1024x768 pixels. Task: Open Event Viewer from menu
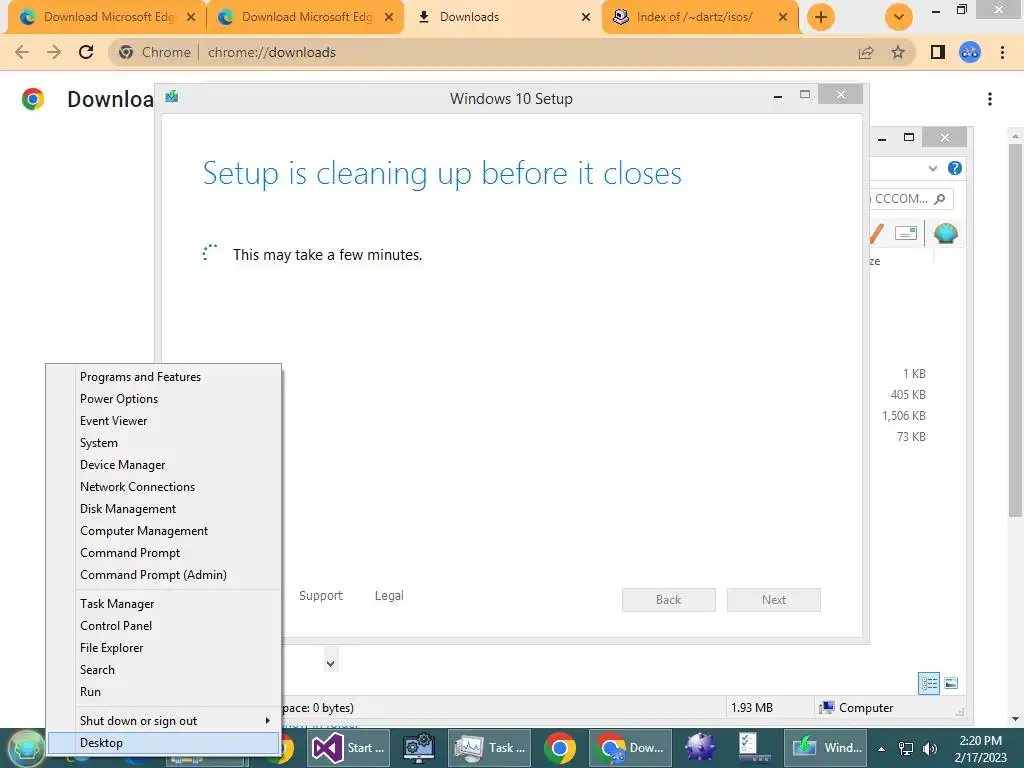coord(163,421)
